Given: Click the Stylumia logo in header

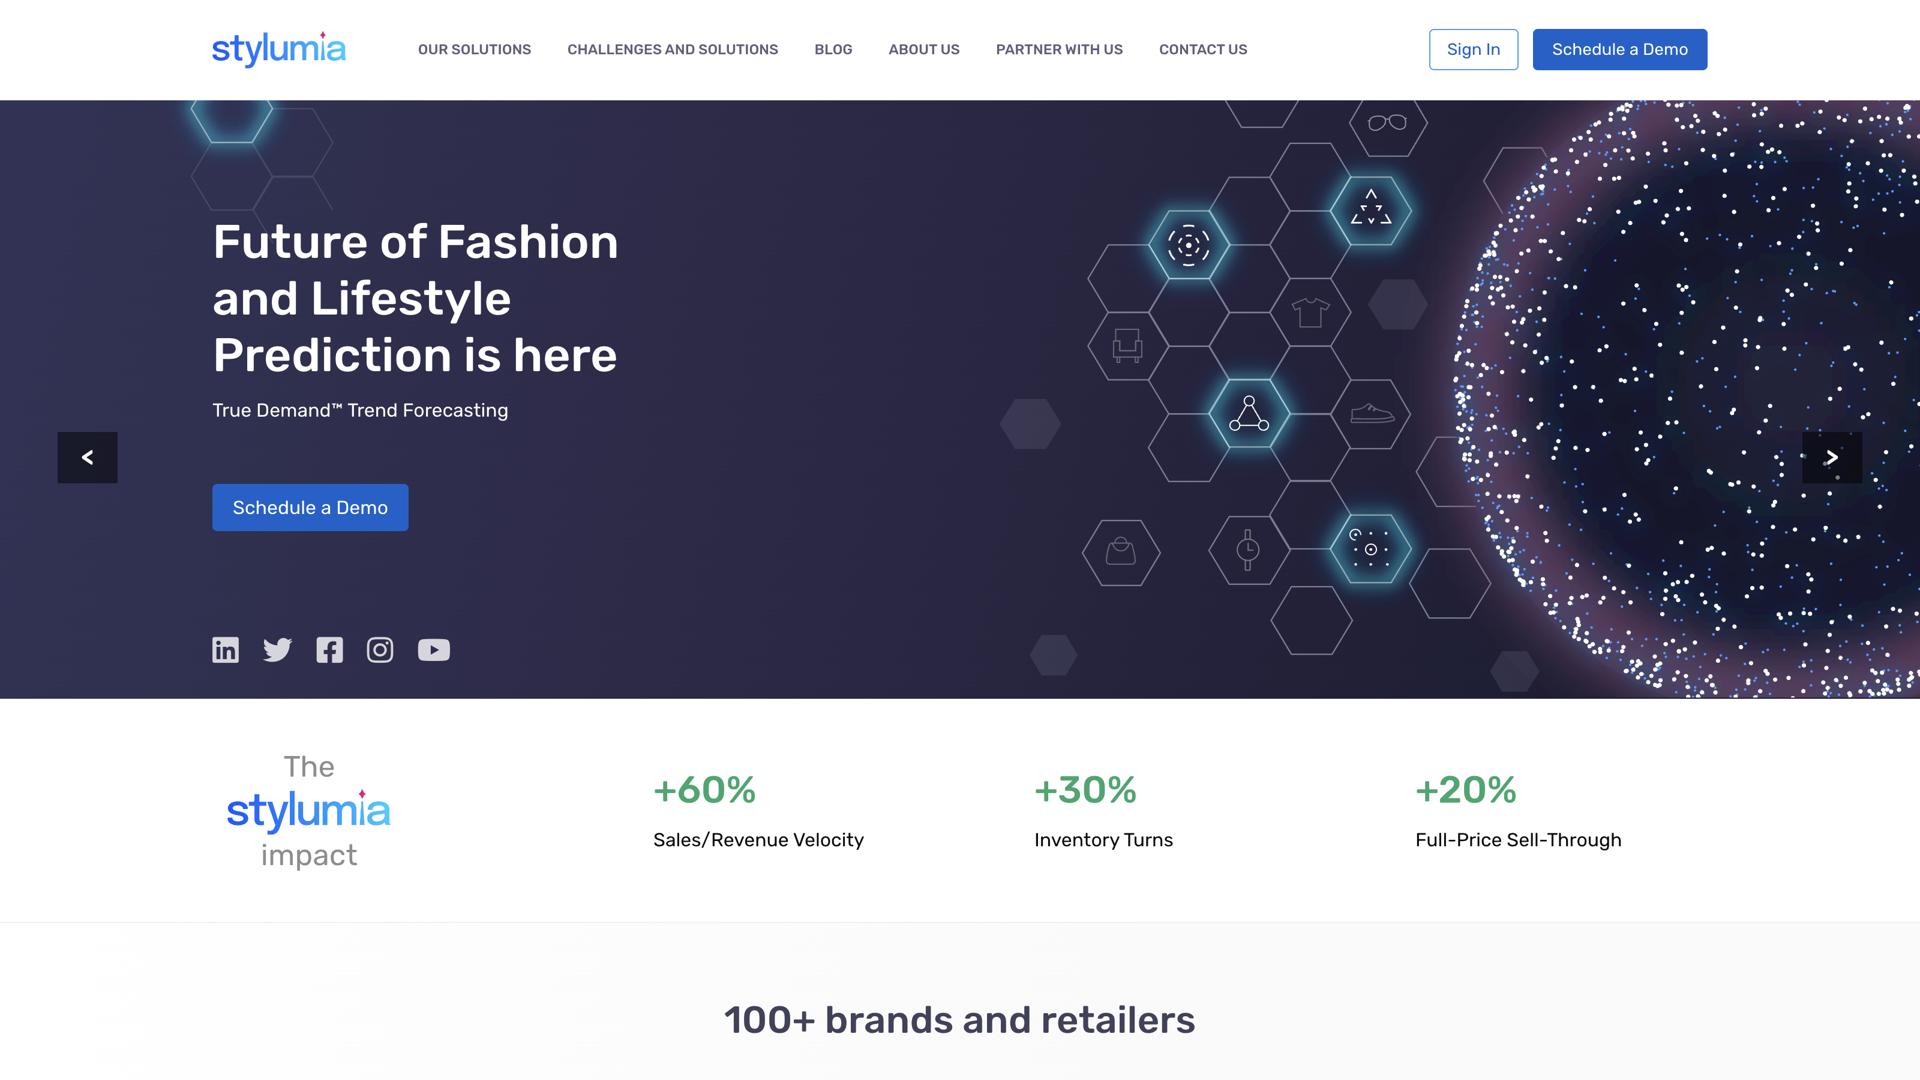Looking at the screenshot, I should [x=278, y=49].
